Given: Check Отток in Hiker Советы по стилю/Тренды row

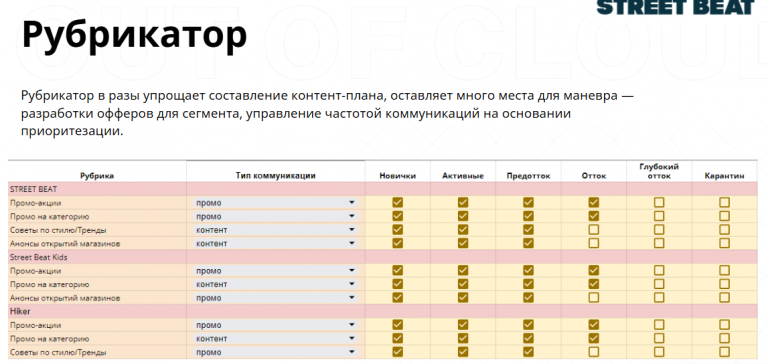Looking at the screenshot, I should pos(594,352).
